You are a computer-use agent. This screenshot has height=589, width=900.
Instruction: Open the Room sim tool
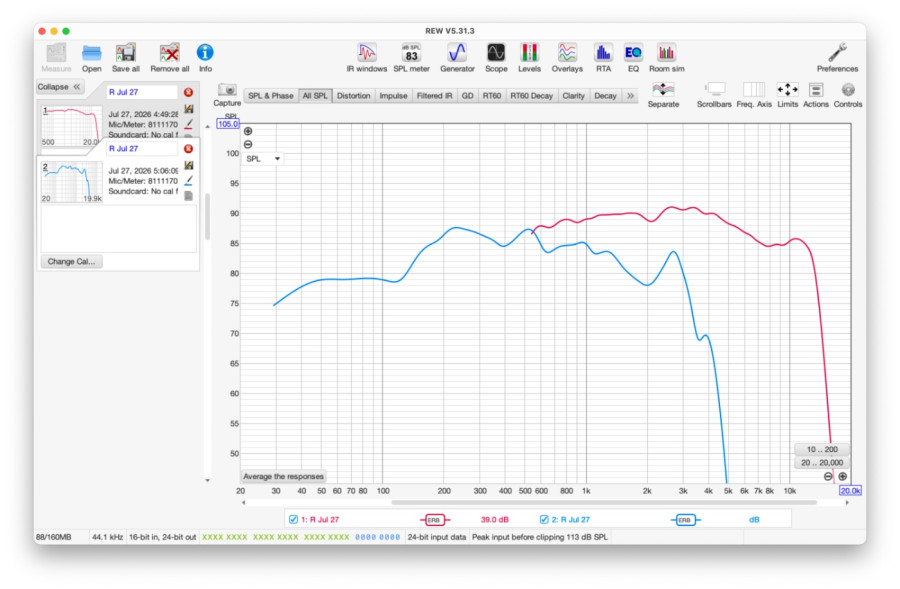pos(666,57)
